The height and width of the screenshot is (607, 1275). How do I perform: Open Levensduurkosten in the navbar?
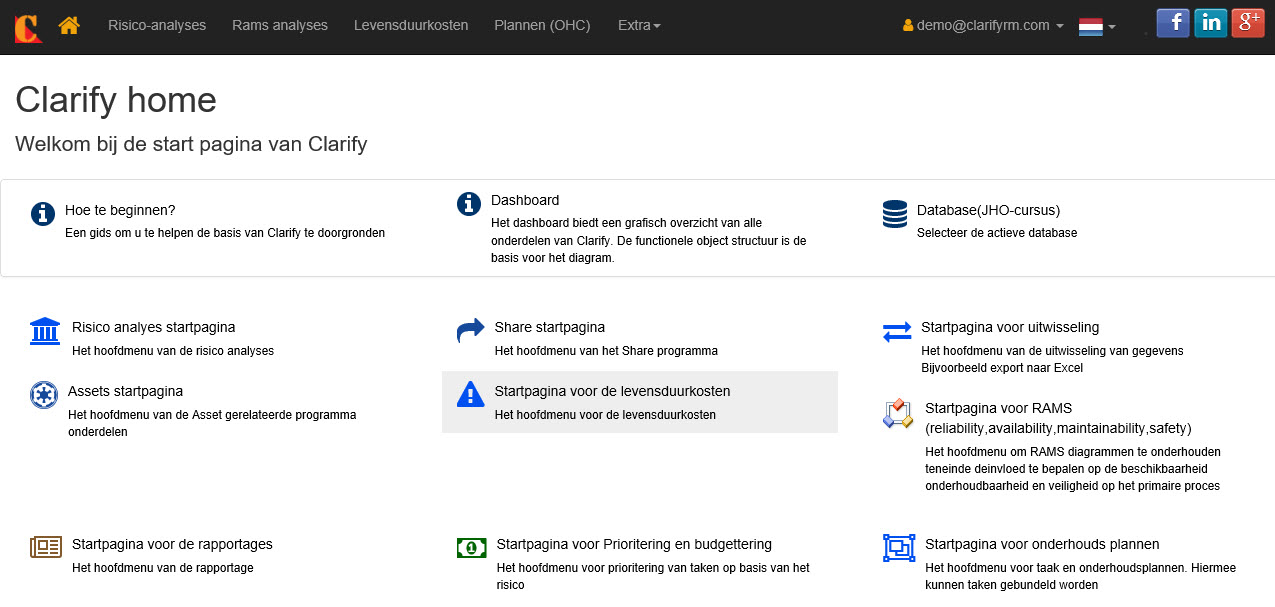coord(411,25)
